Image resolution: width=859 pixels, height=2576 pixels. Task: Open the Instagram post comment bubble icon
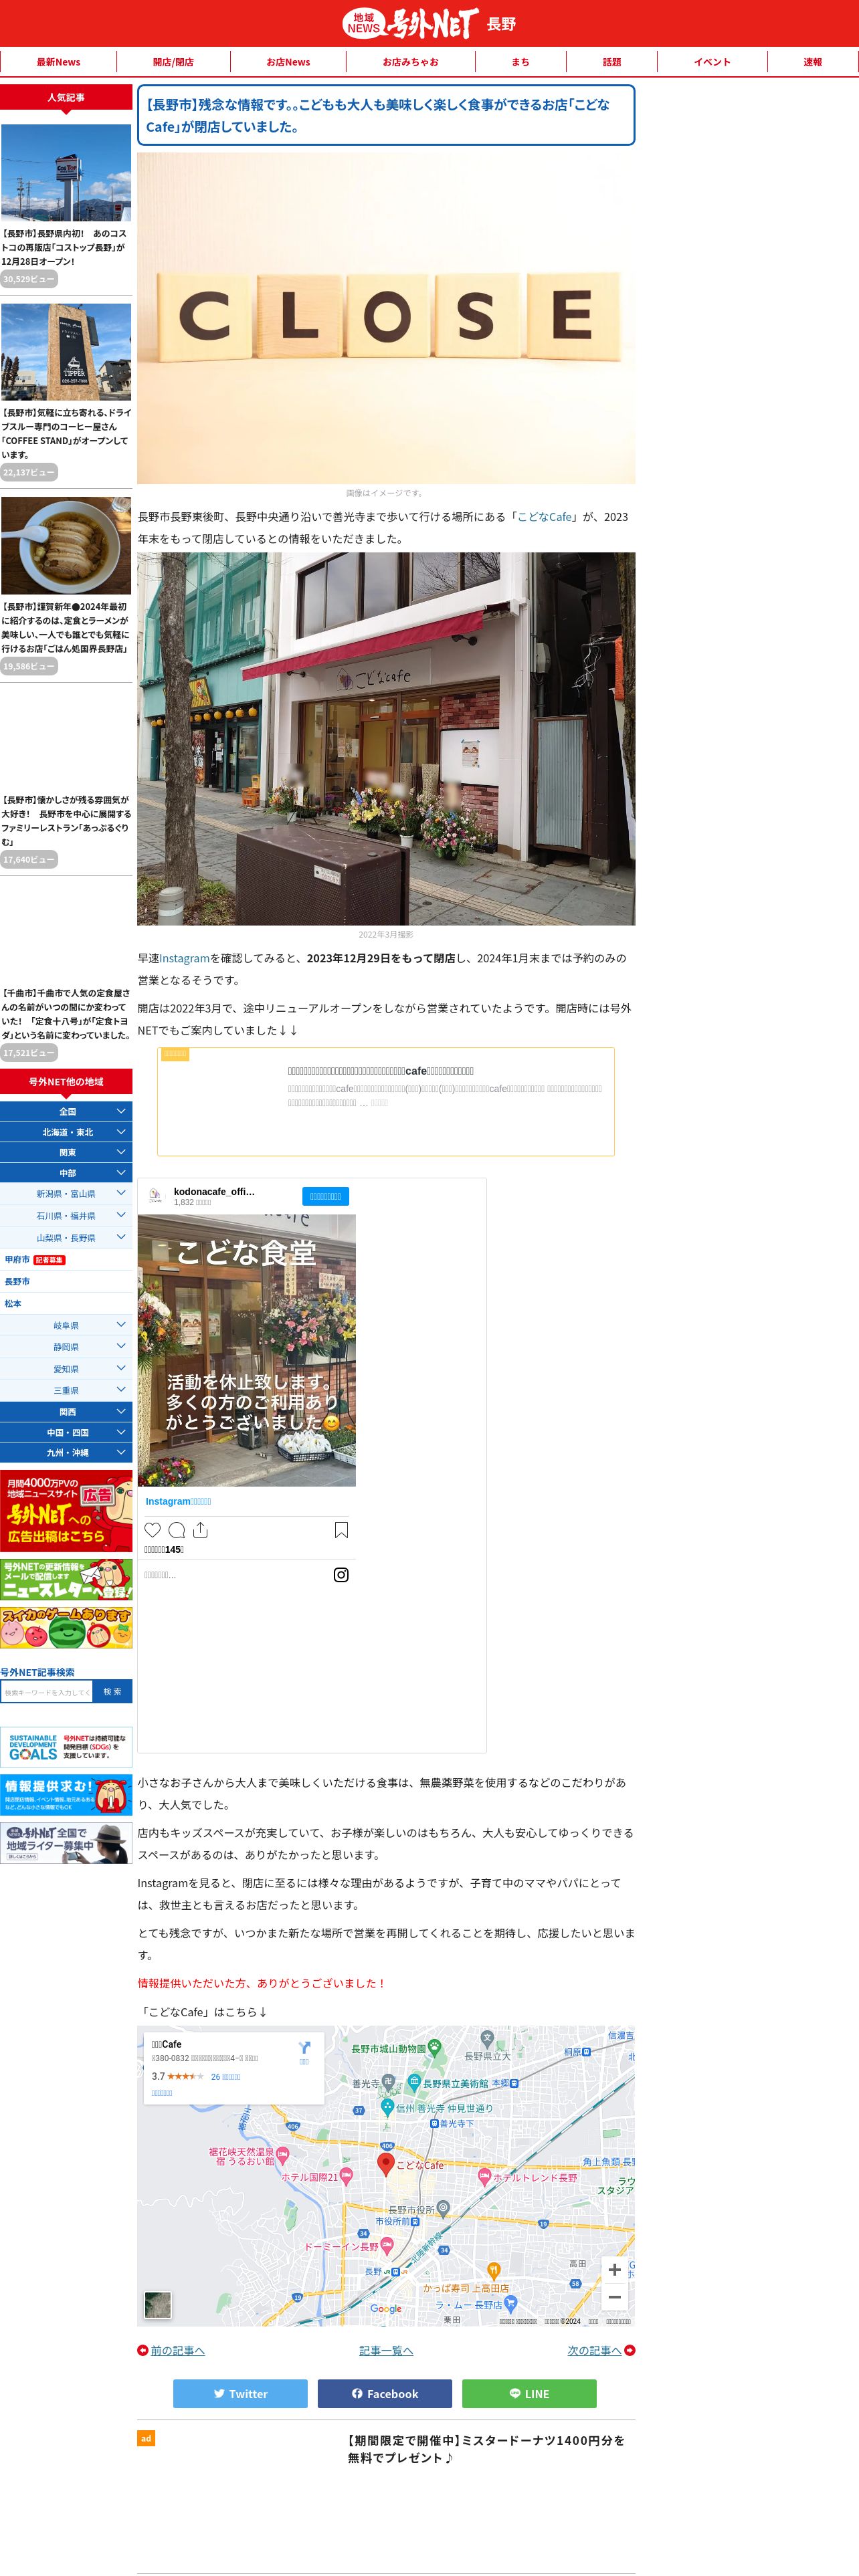click(177, 1529)
